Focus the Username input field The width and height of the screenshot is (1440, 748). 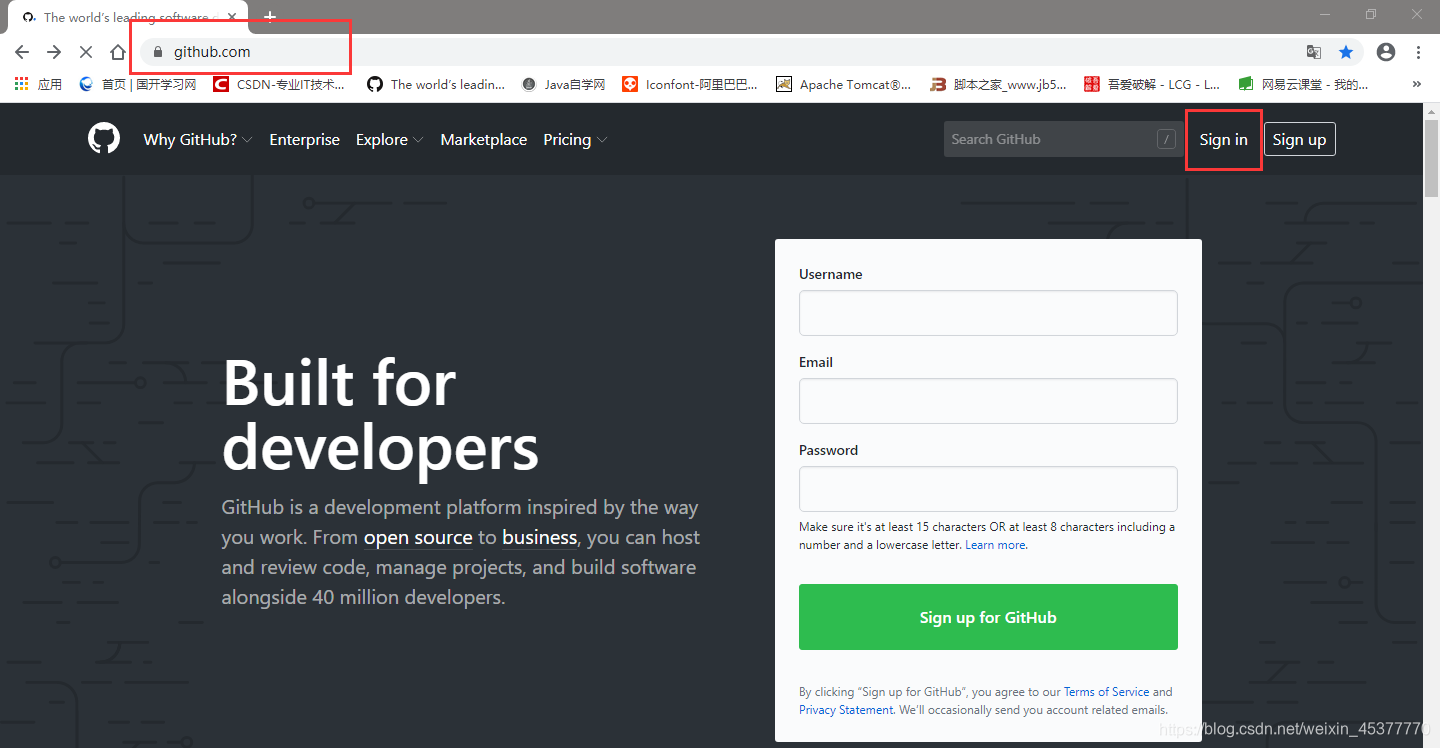988,313
